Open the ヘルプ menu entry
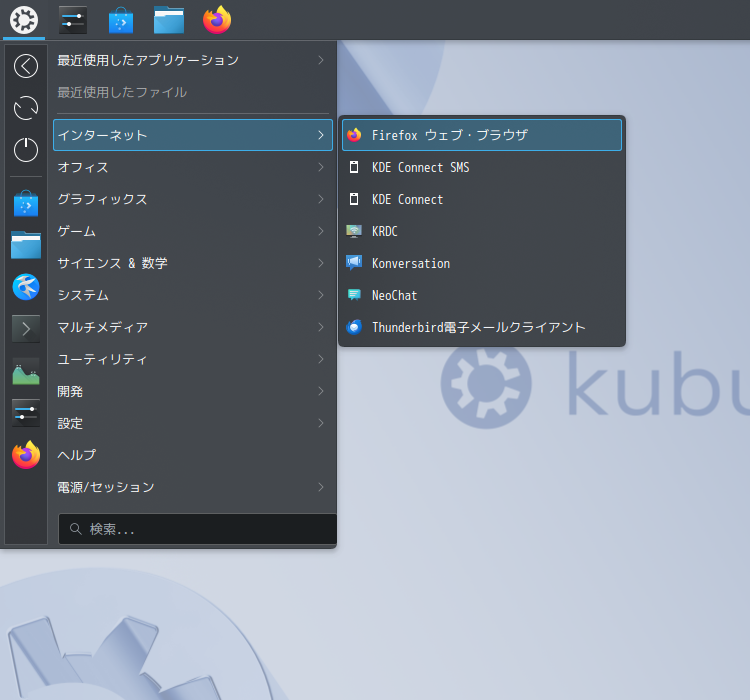This screenshot has width=750, height=700. pos(193,455)
